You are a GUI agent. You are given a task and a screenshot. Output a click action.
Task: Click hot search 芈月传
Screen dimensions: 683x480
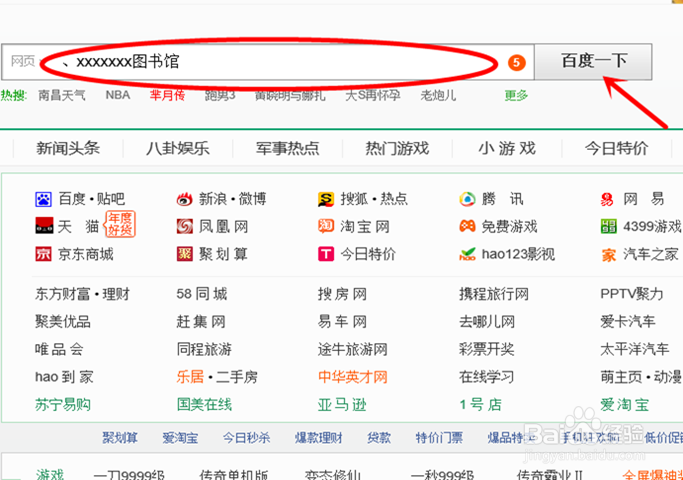coord(167,95)
